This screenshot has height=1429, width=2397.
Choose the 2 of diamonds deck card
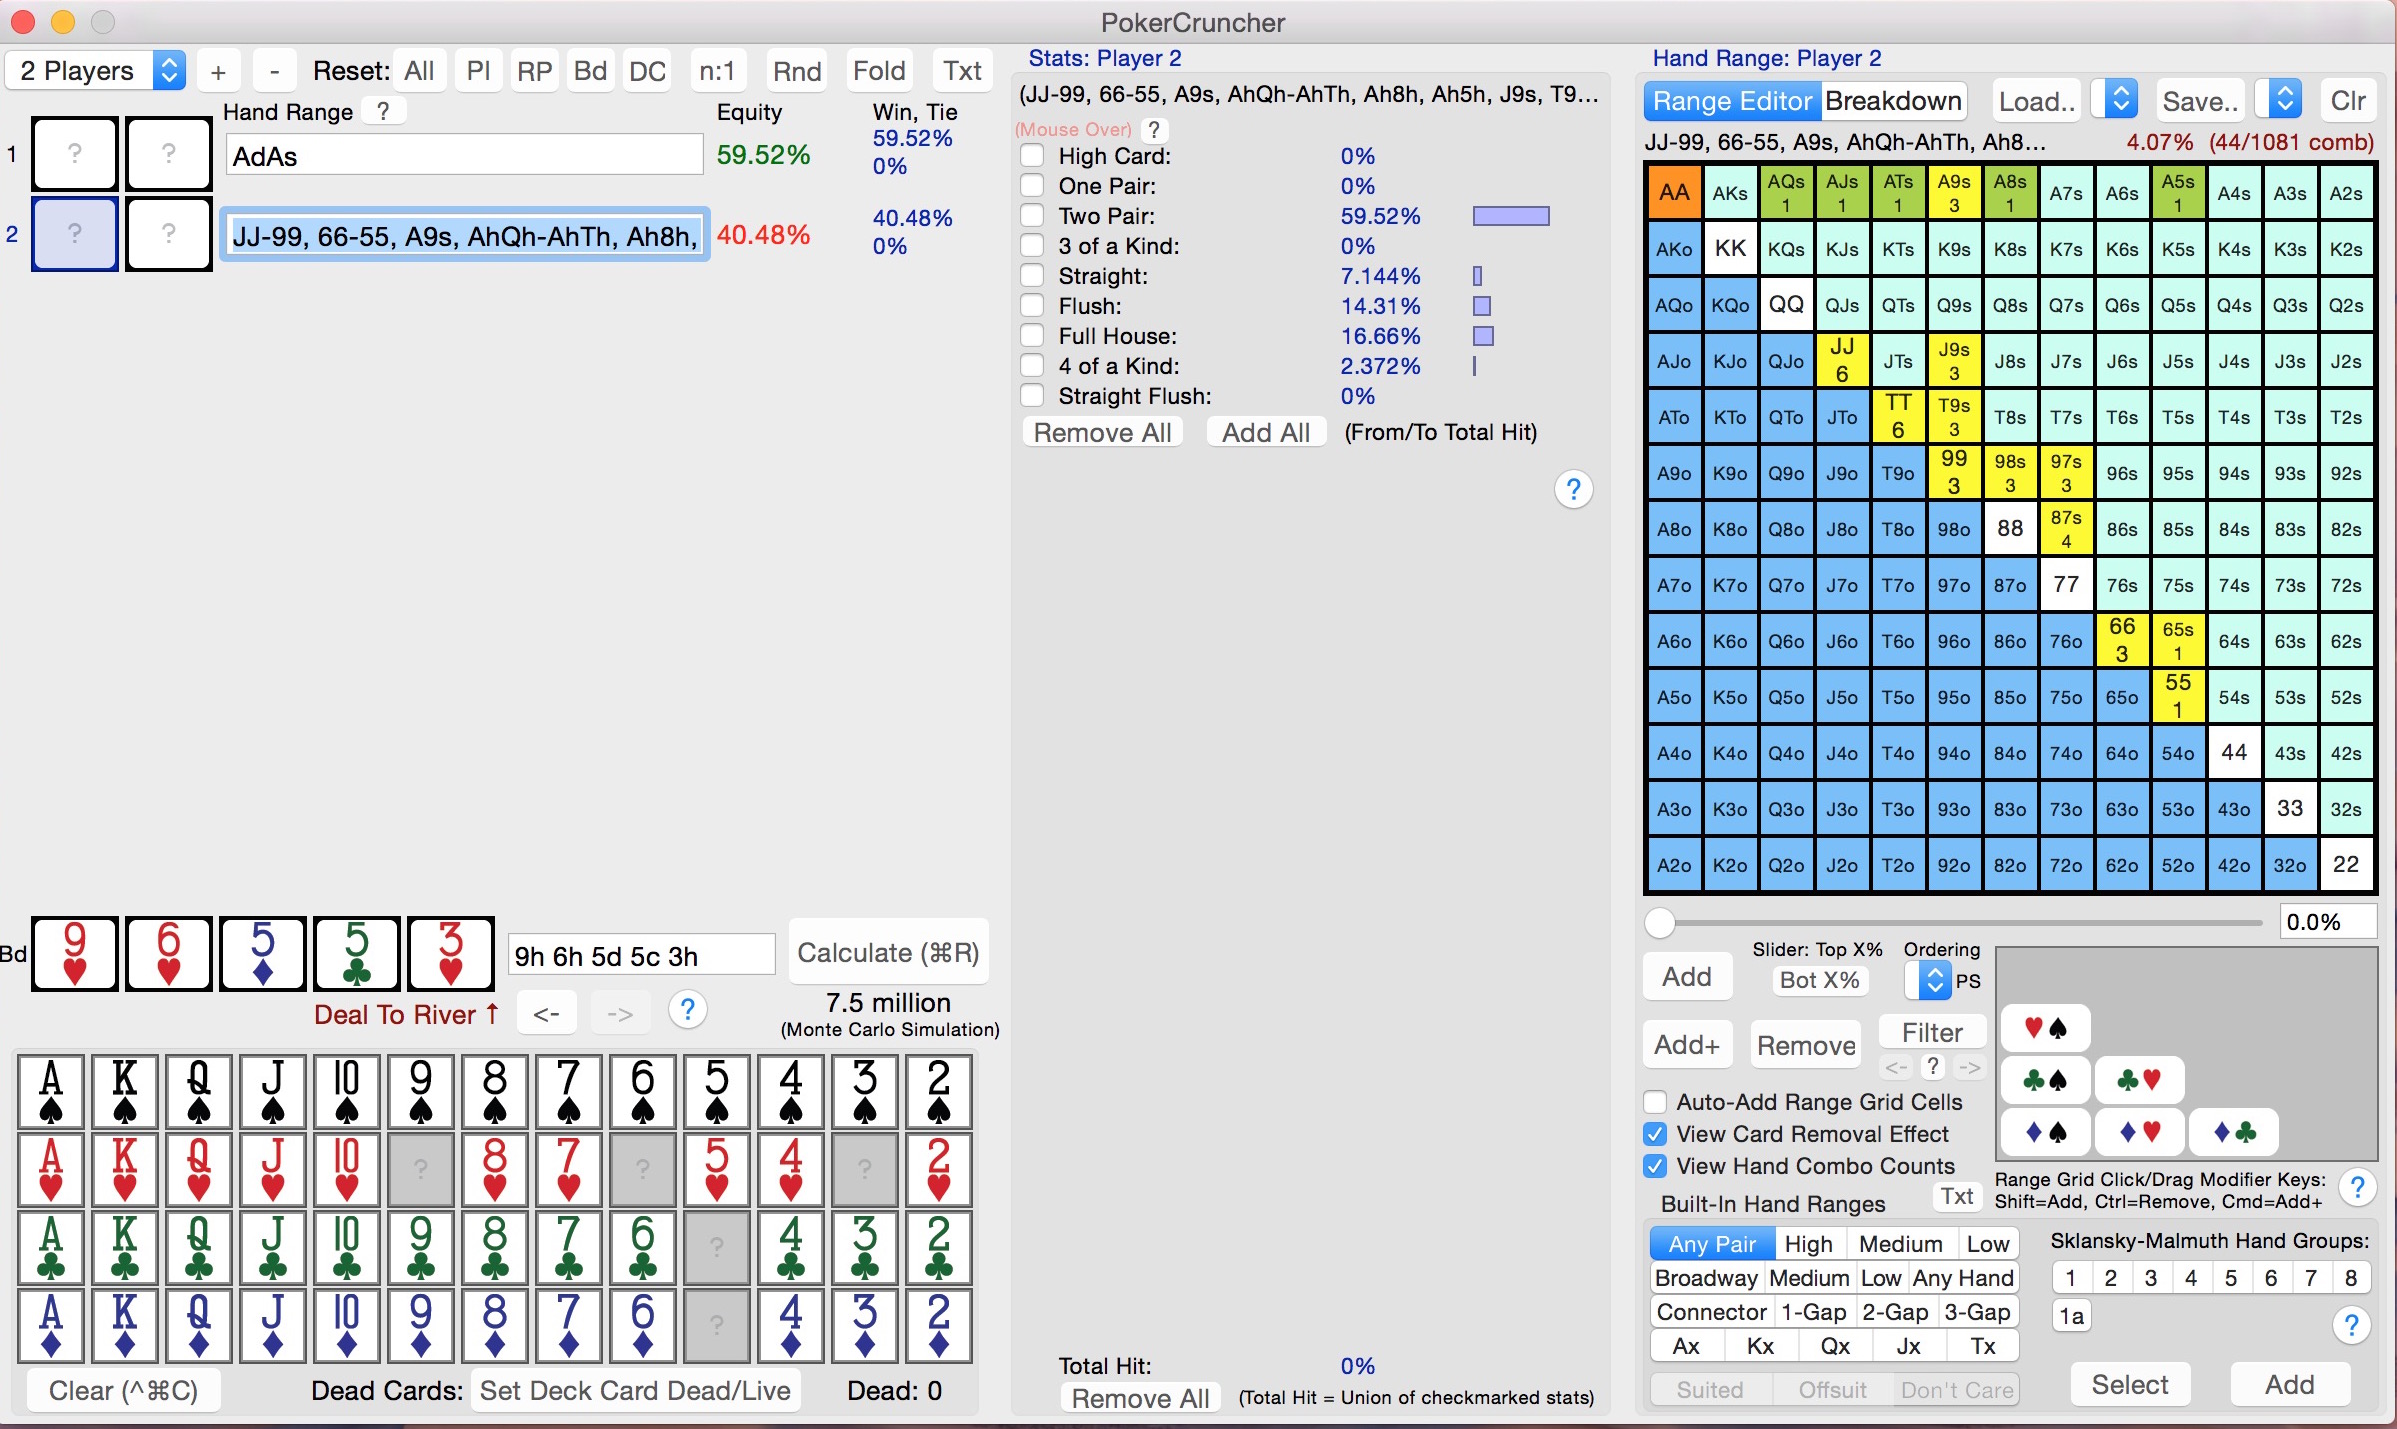[x=939, y=1325]
